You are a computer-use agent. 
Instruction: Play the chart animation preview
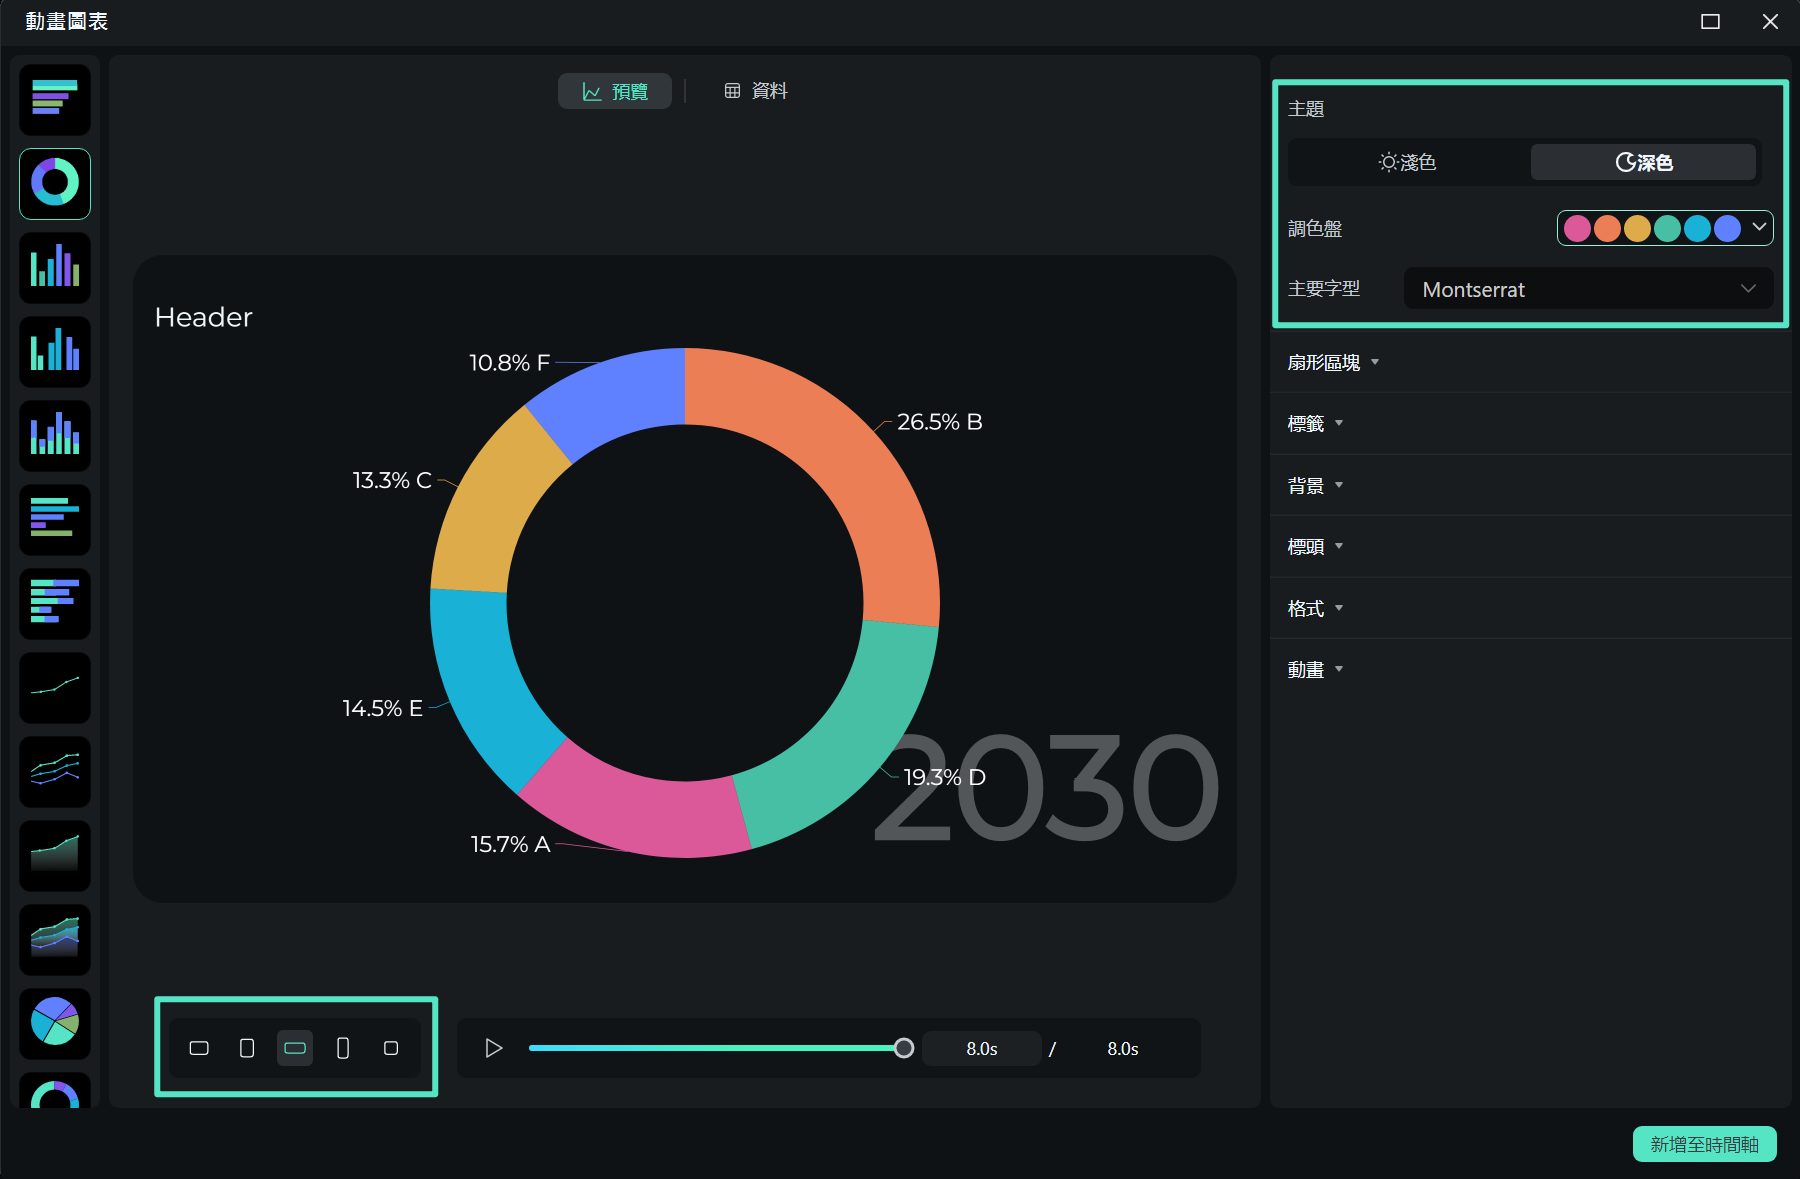[x=494, y=1048]
